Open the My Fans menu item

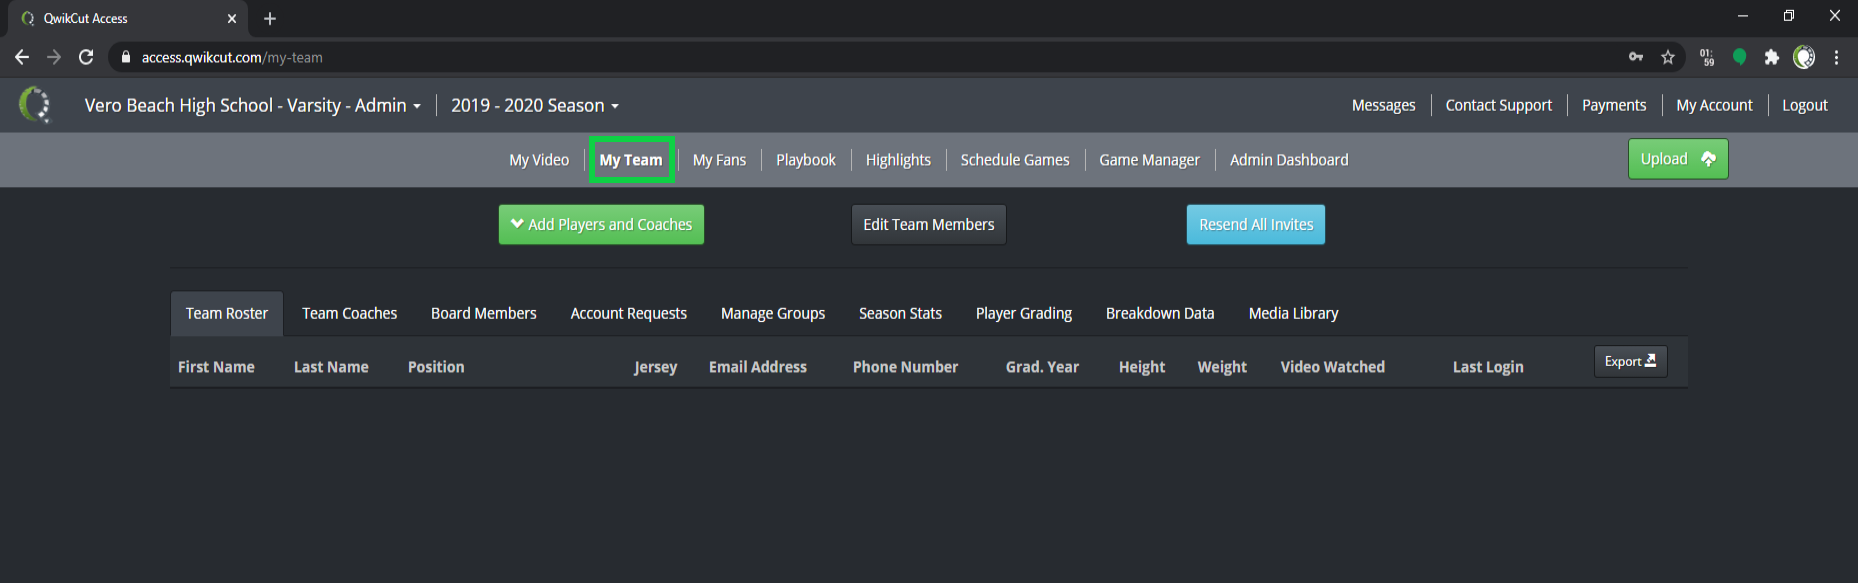(x=719, y=160)
